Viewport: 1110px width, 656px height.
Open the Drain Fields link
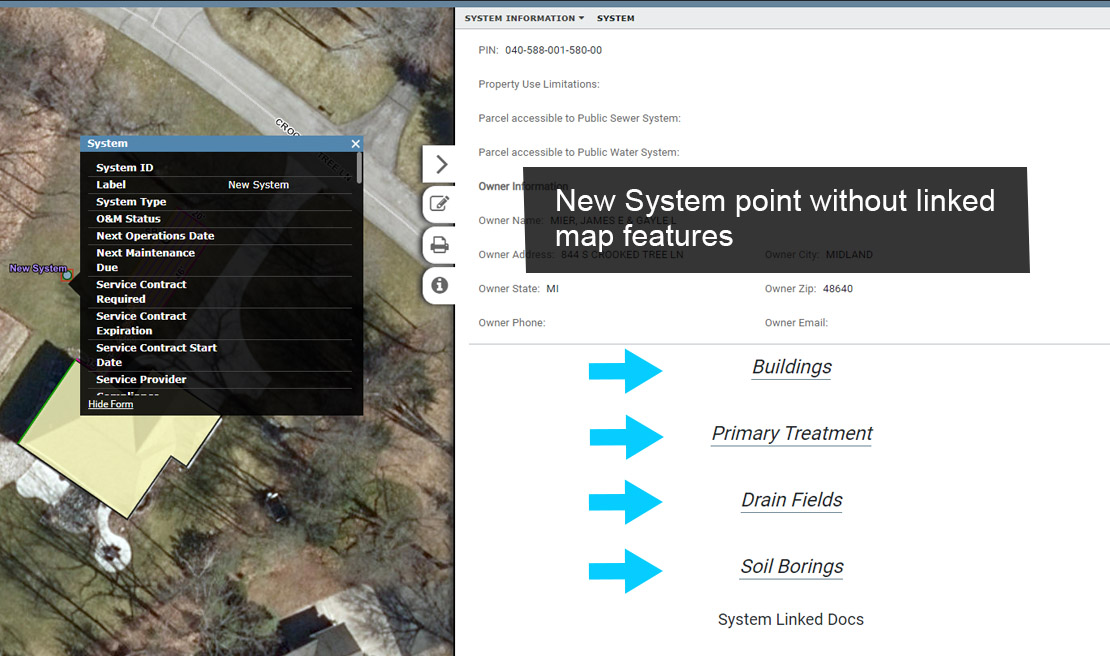coord(791,500)
